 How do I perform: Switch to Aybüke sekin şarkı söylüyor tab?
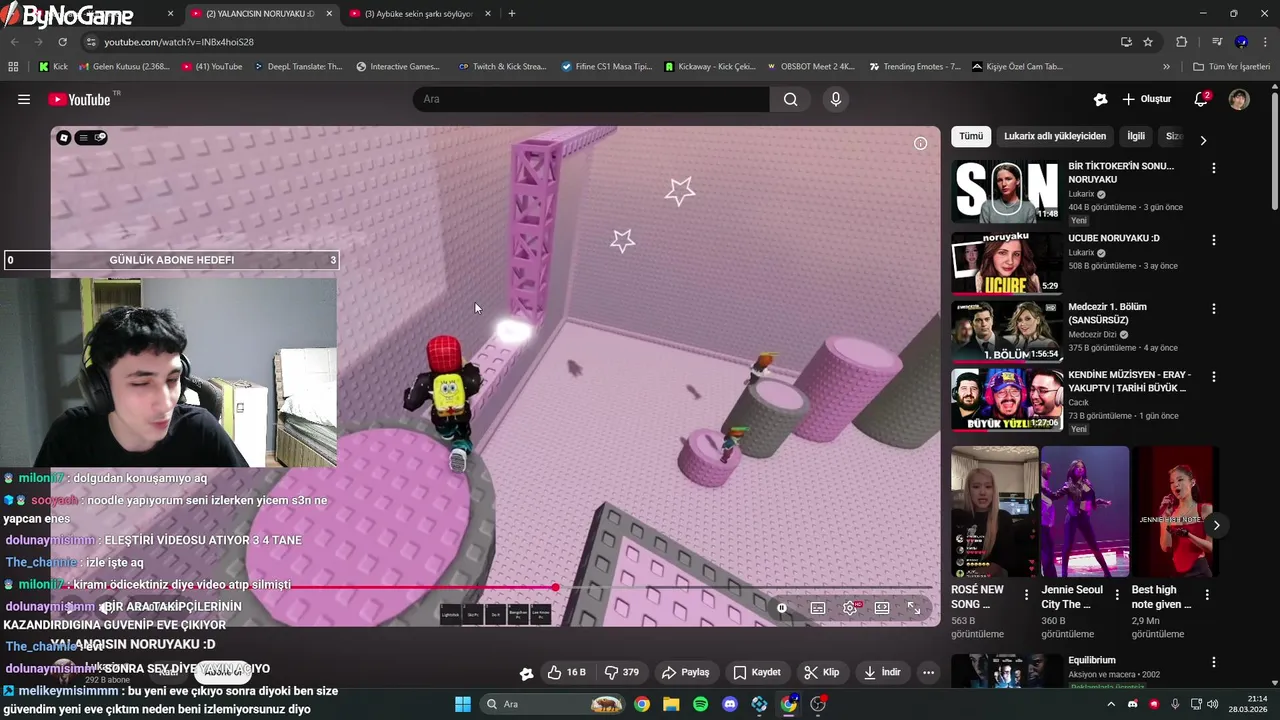(418, 14)
